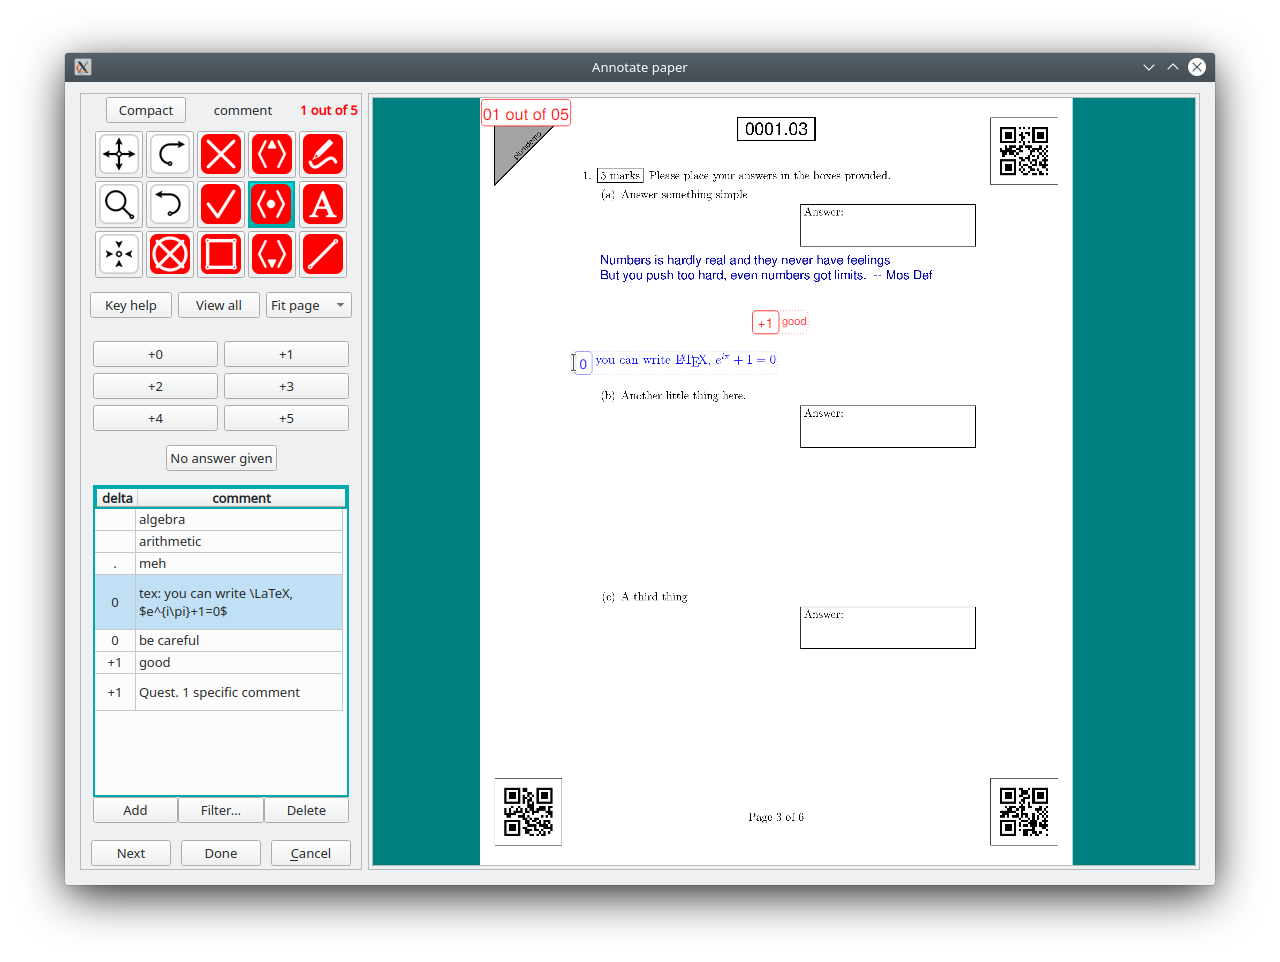Select the comment-up bracket arrow tool
This screenshot has width=1280, height=962.
(272, 154)
